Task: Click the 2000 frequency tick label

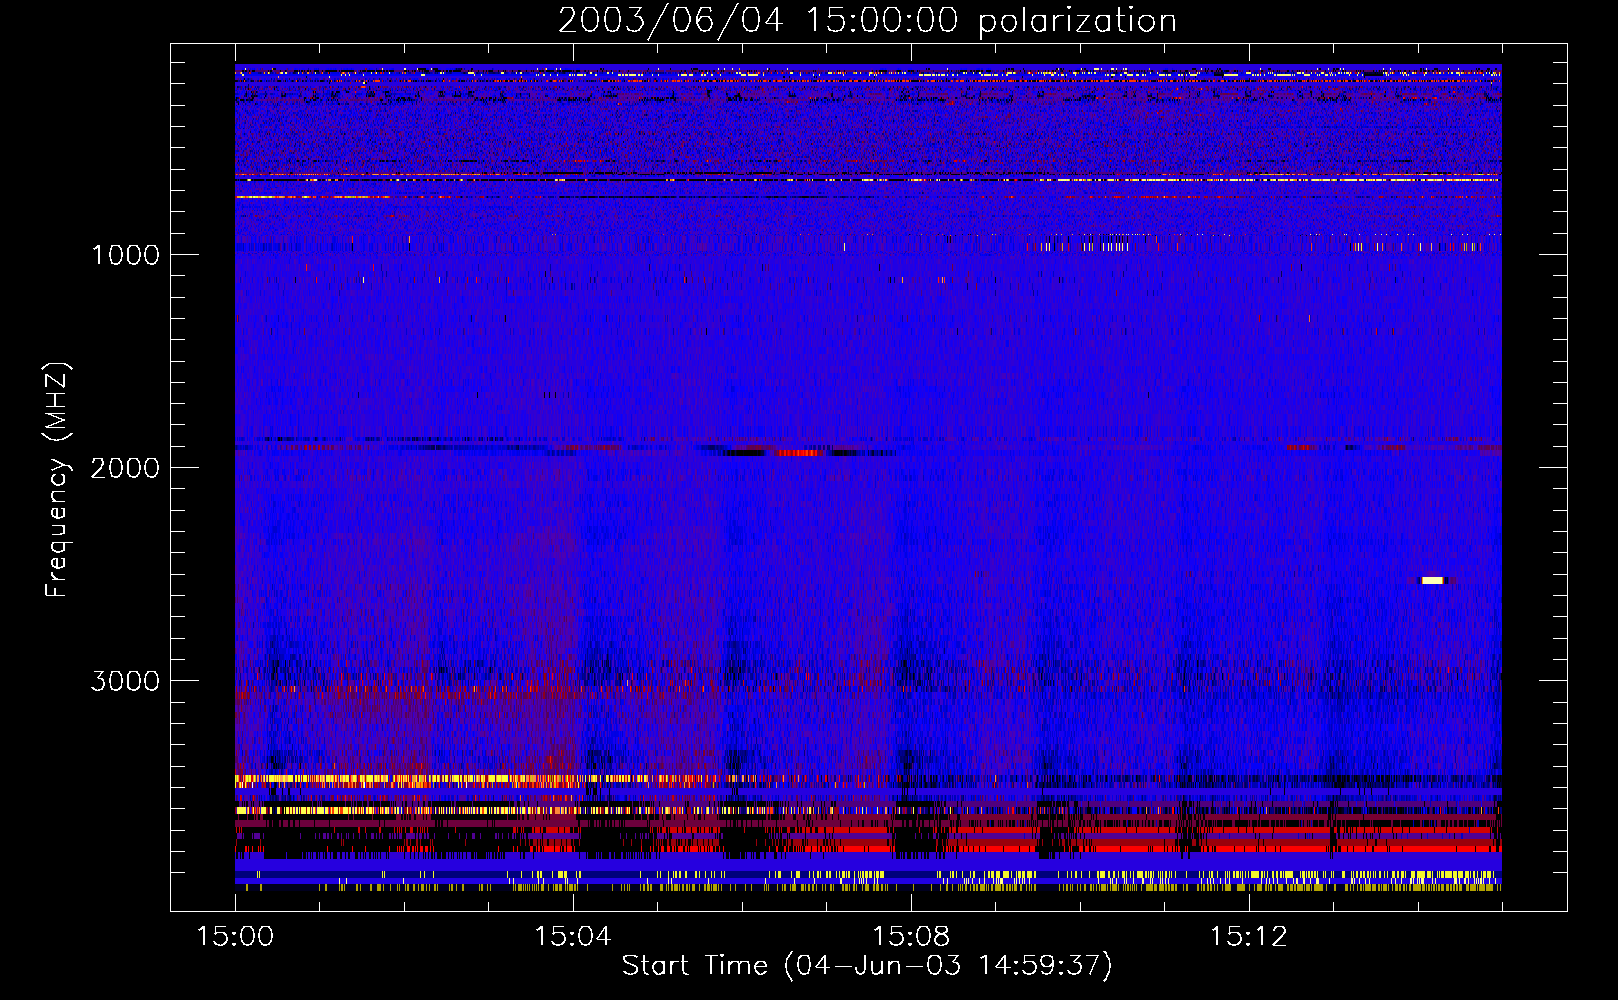Action: pos(125,468)
